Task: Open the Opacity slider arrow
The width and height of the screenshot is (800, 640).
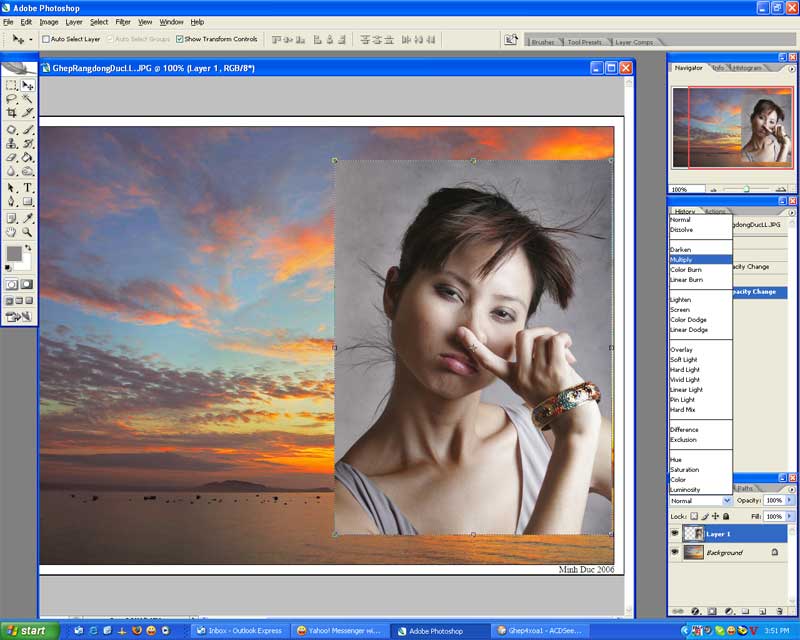Action: (x=789, y=501)
